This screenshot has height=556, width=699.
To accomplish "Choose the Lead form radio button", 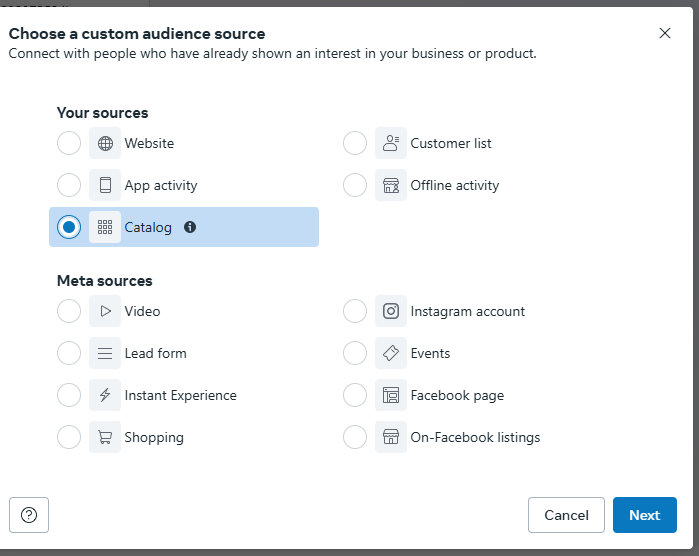I will pyautogui.click(x=69, y=353).
